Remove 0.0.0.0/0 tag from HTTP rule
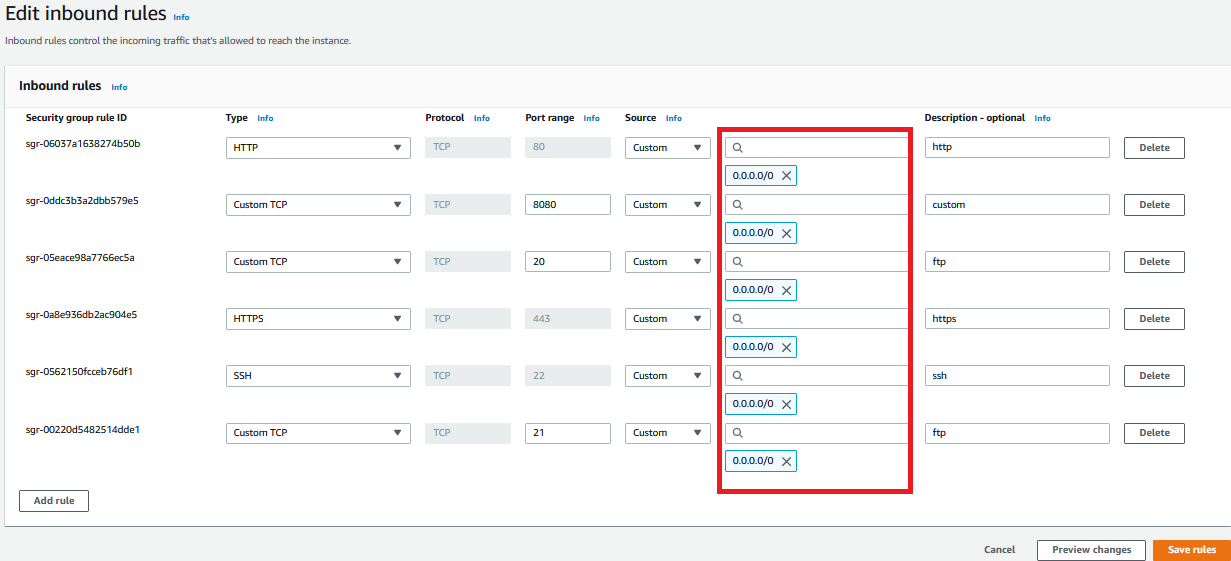This screenshot has width=1231, height=561. pyautogui.click(x=787, y=176)
